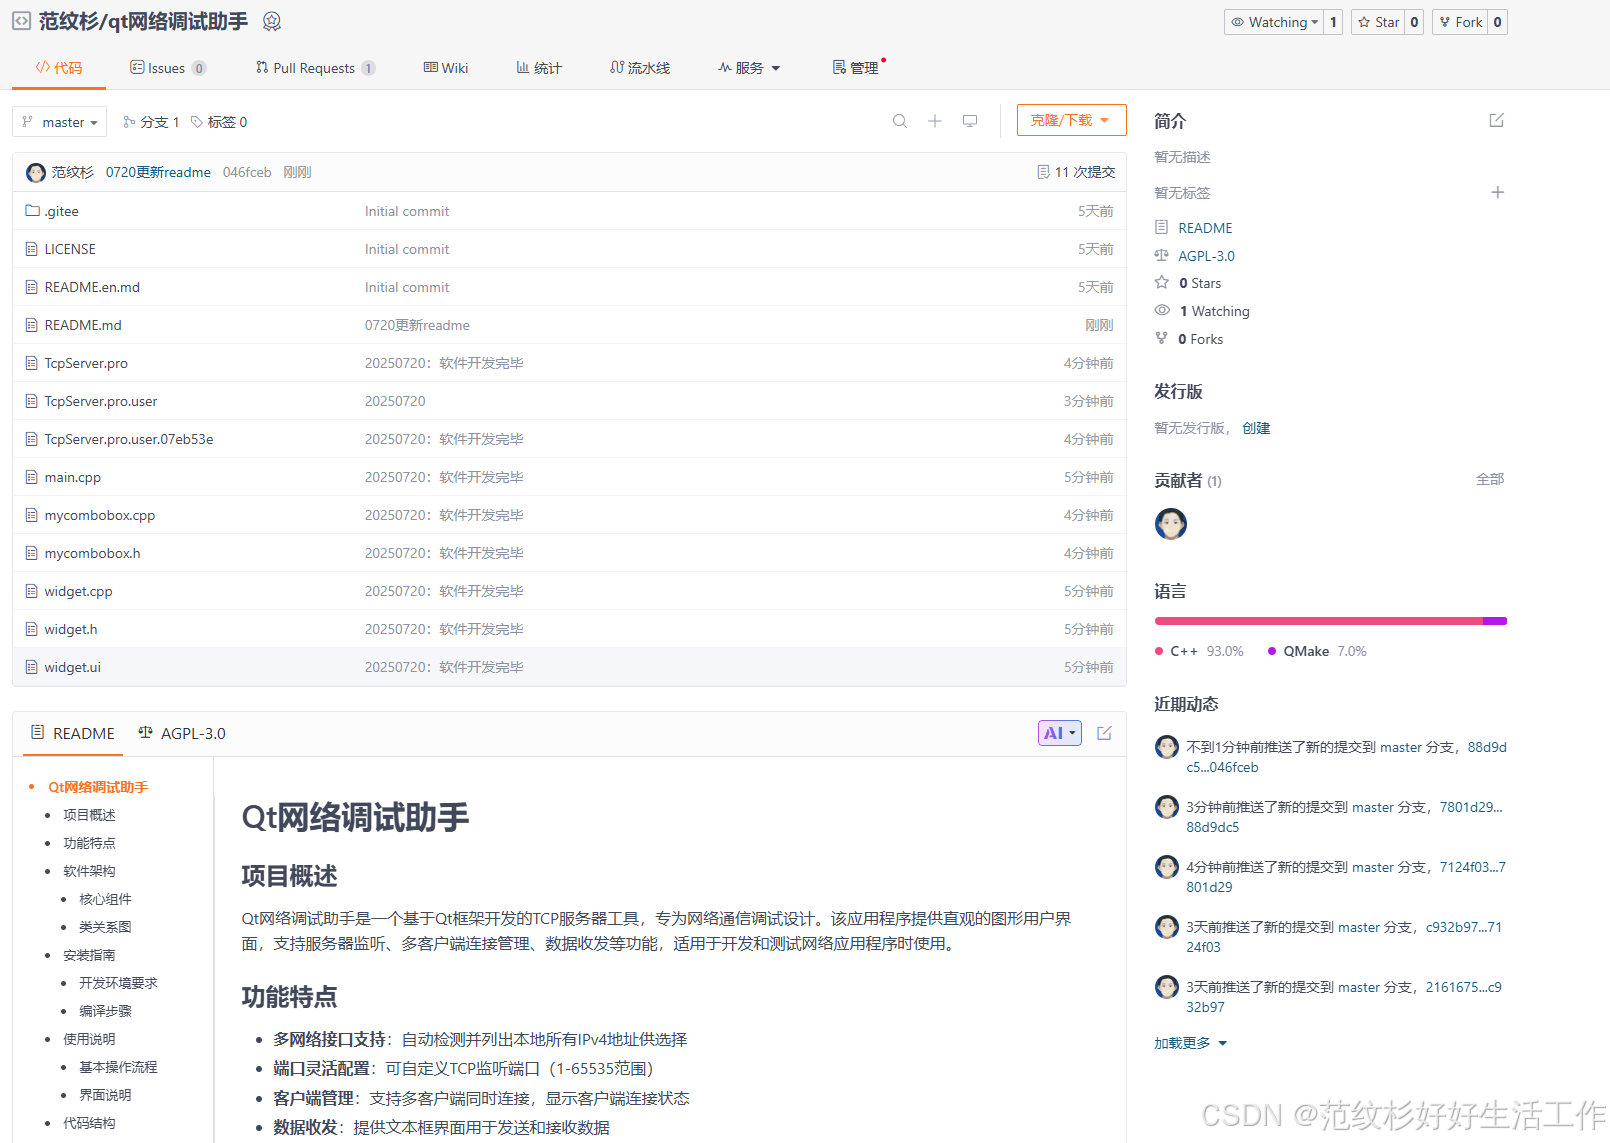
Task: Click the C++ 93.0% legend dot
Action: [1159, 651]
